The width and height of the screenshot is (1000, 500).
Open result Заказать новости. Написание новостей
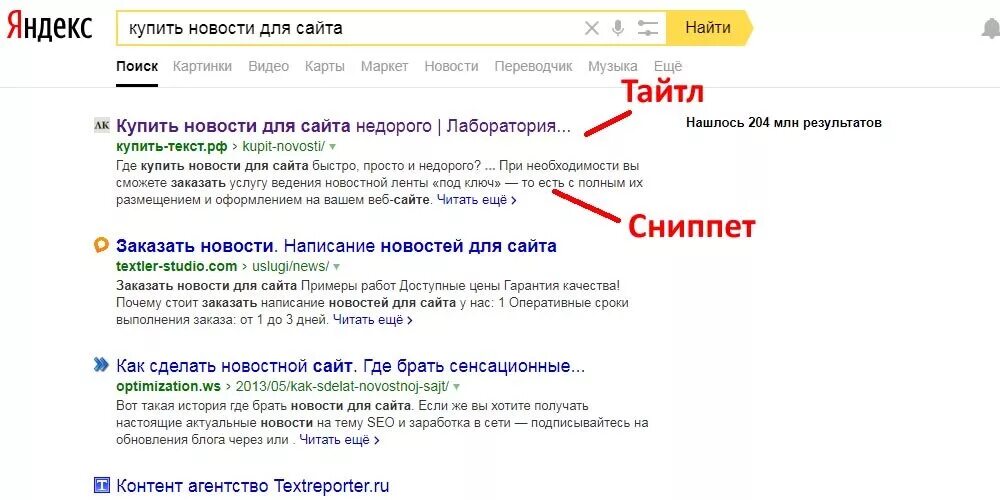pos(337,246)
